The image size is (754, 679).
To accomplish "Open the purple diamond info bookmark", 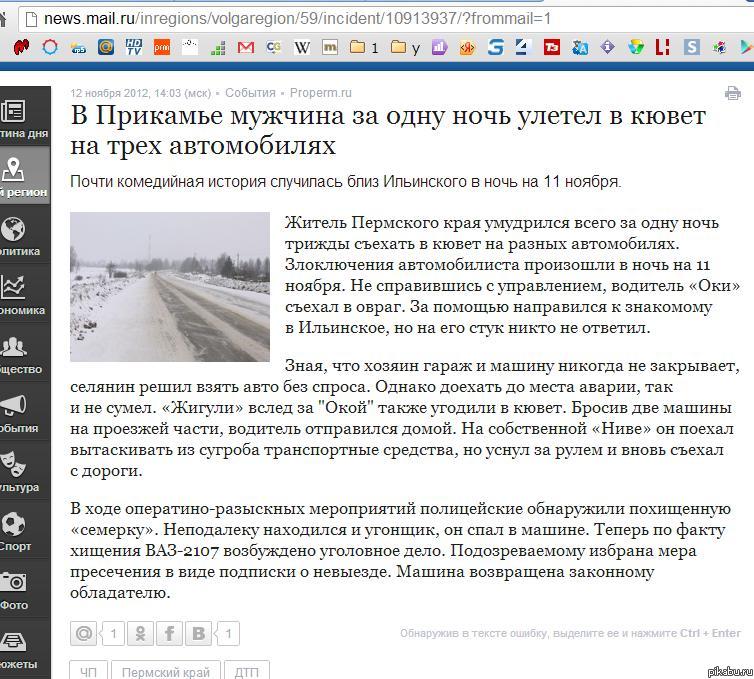I will coord(608,47).
